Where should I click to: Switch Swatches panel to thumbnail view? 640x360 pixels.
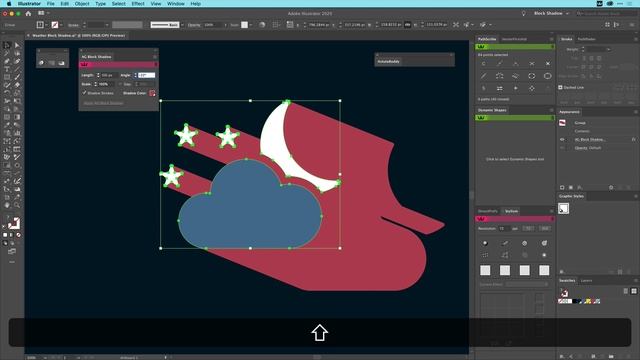click(x=633, y=291)
